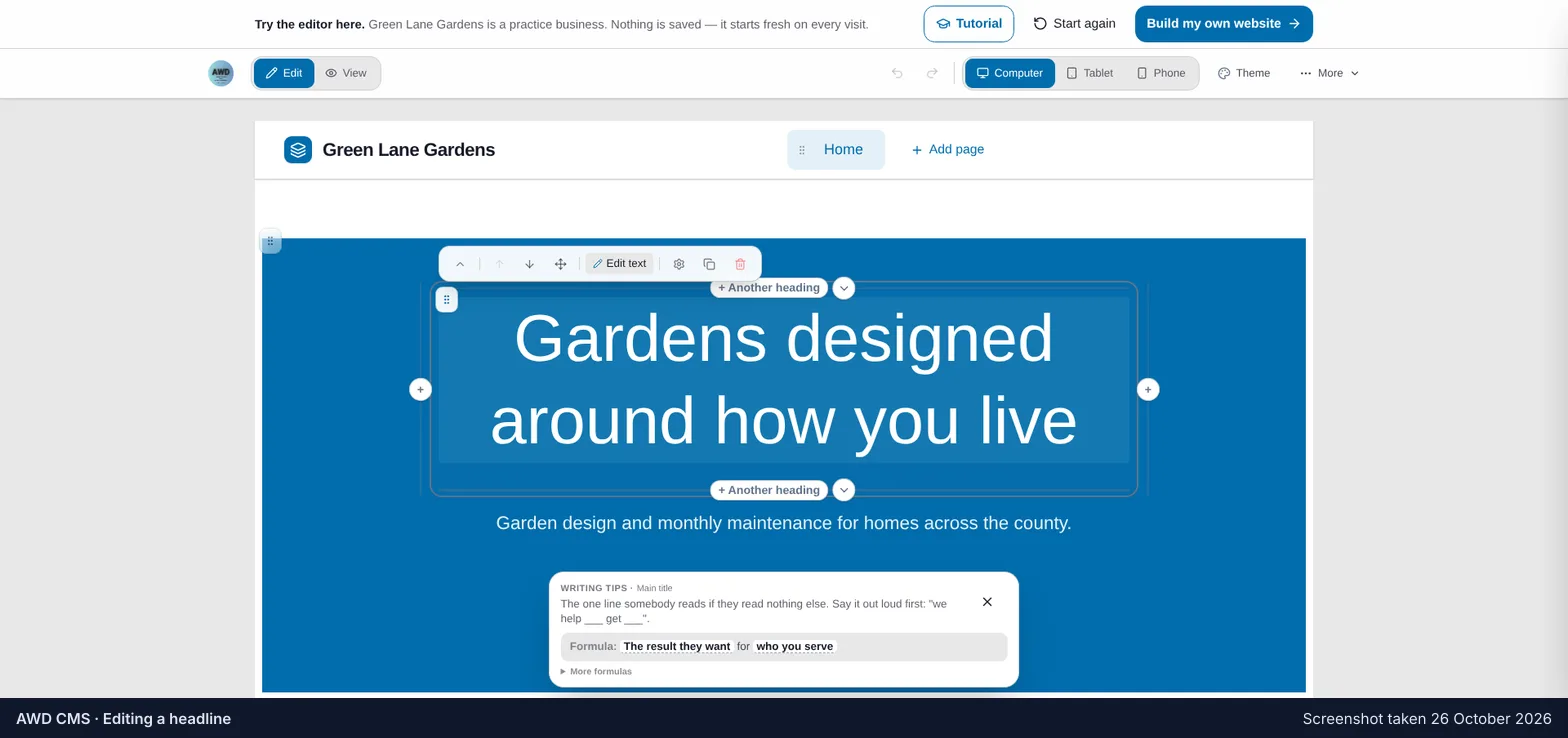
Task: Grab the Home page drag handle
Action: click(x=802, y=150)
